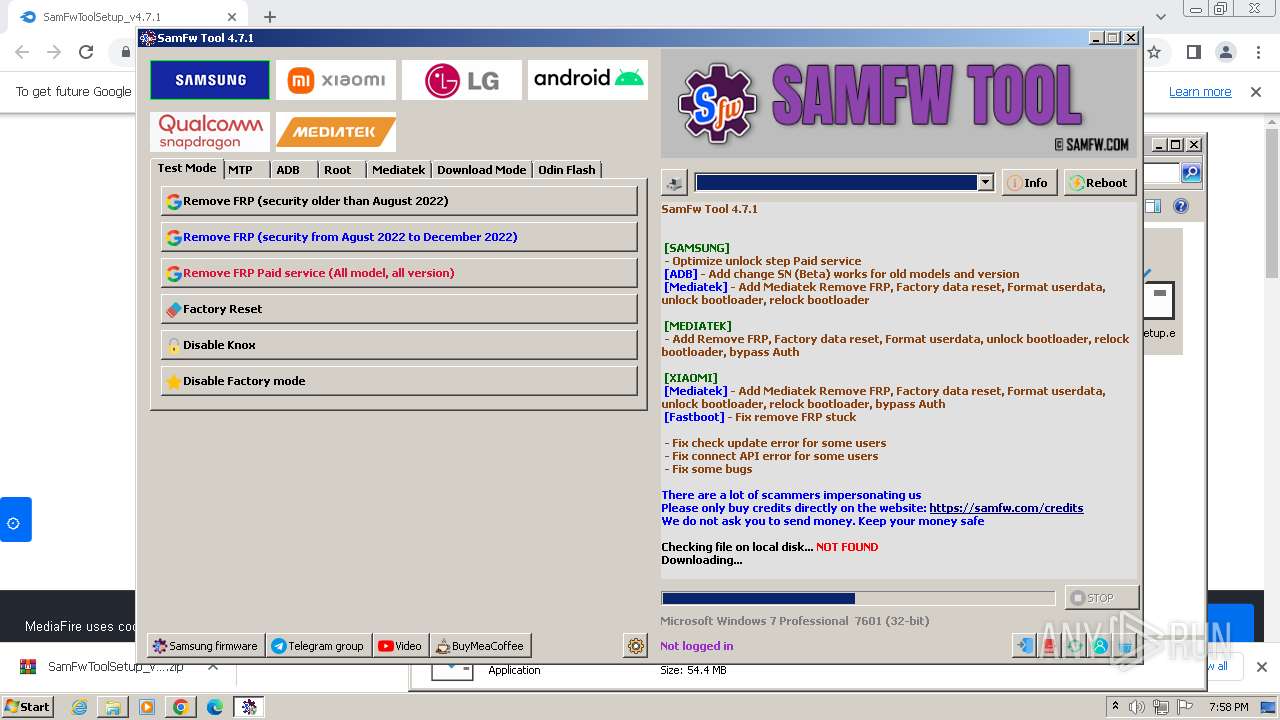Open Microsoft Edge from taskbar
Screen dimensions: 1280x720
[x=215, y=707]
